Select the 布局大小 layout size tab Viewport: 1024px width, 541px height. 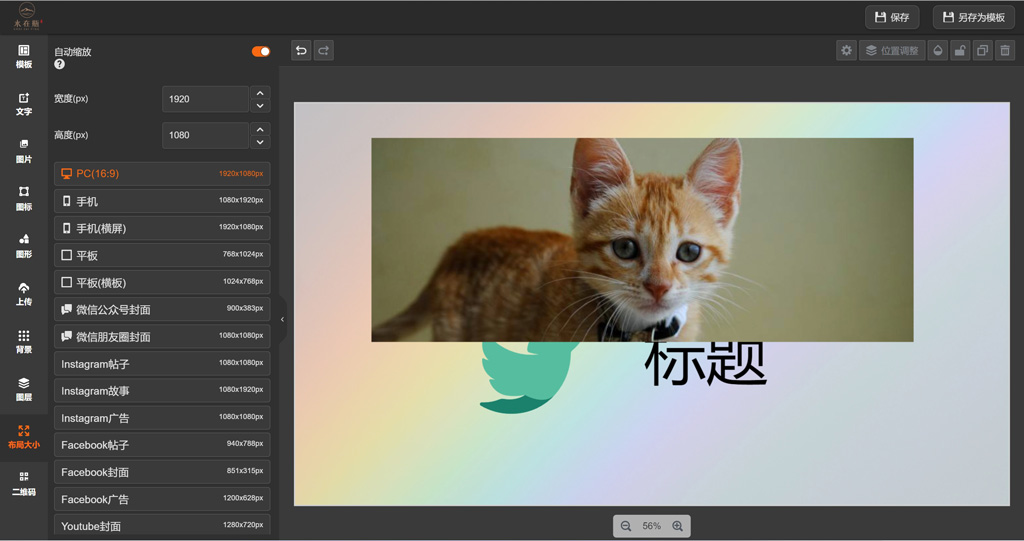click(24, 437)
